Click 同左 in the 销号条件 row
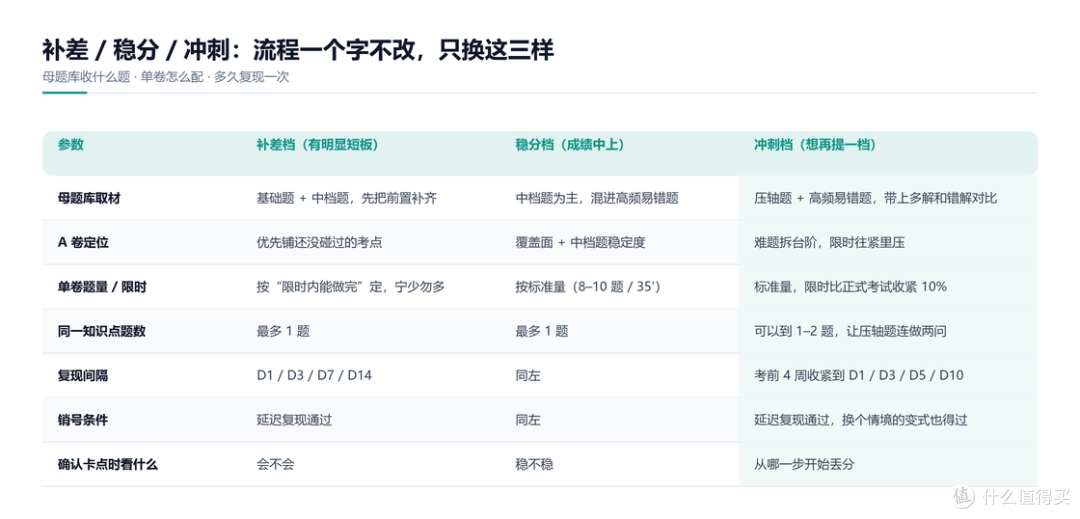 tap(528, 420)
